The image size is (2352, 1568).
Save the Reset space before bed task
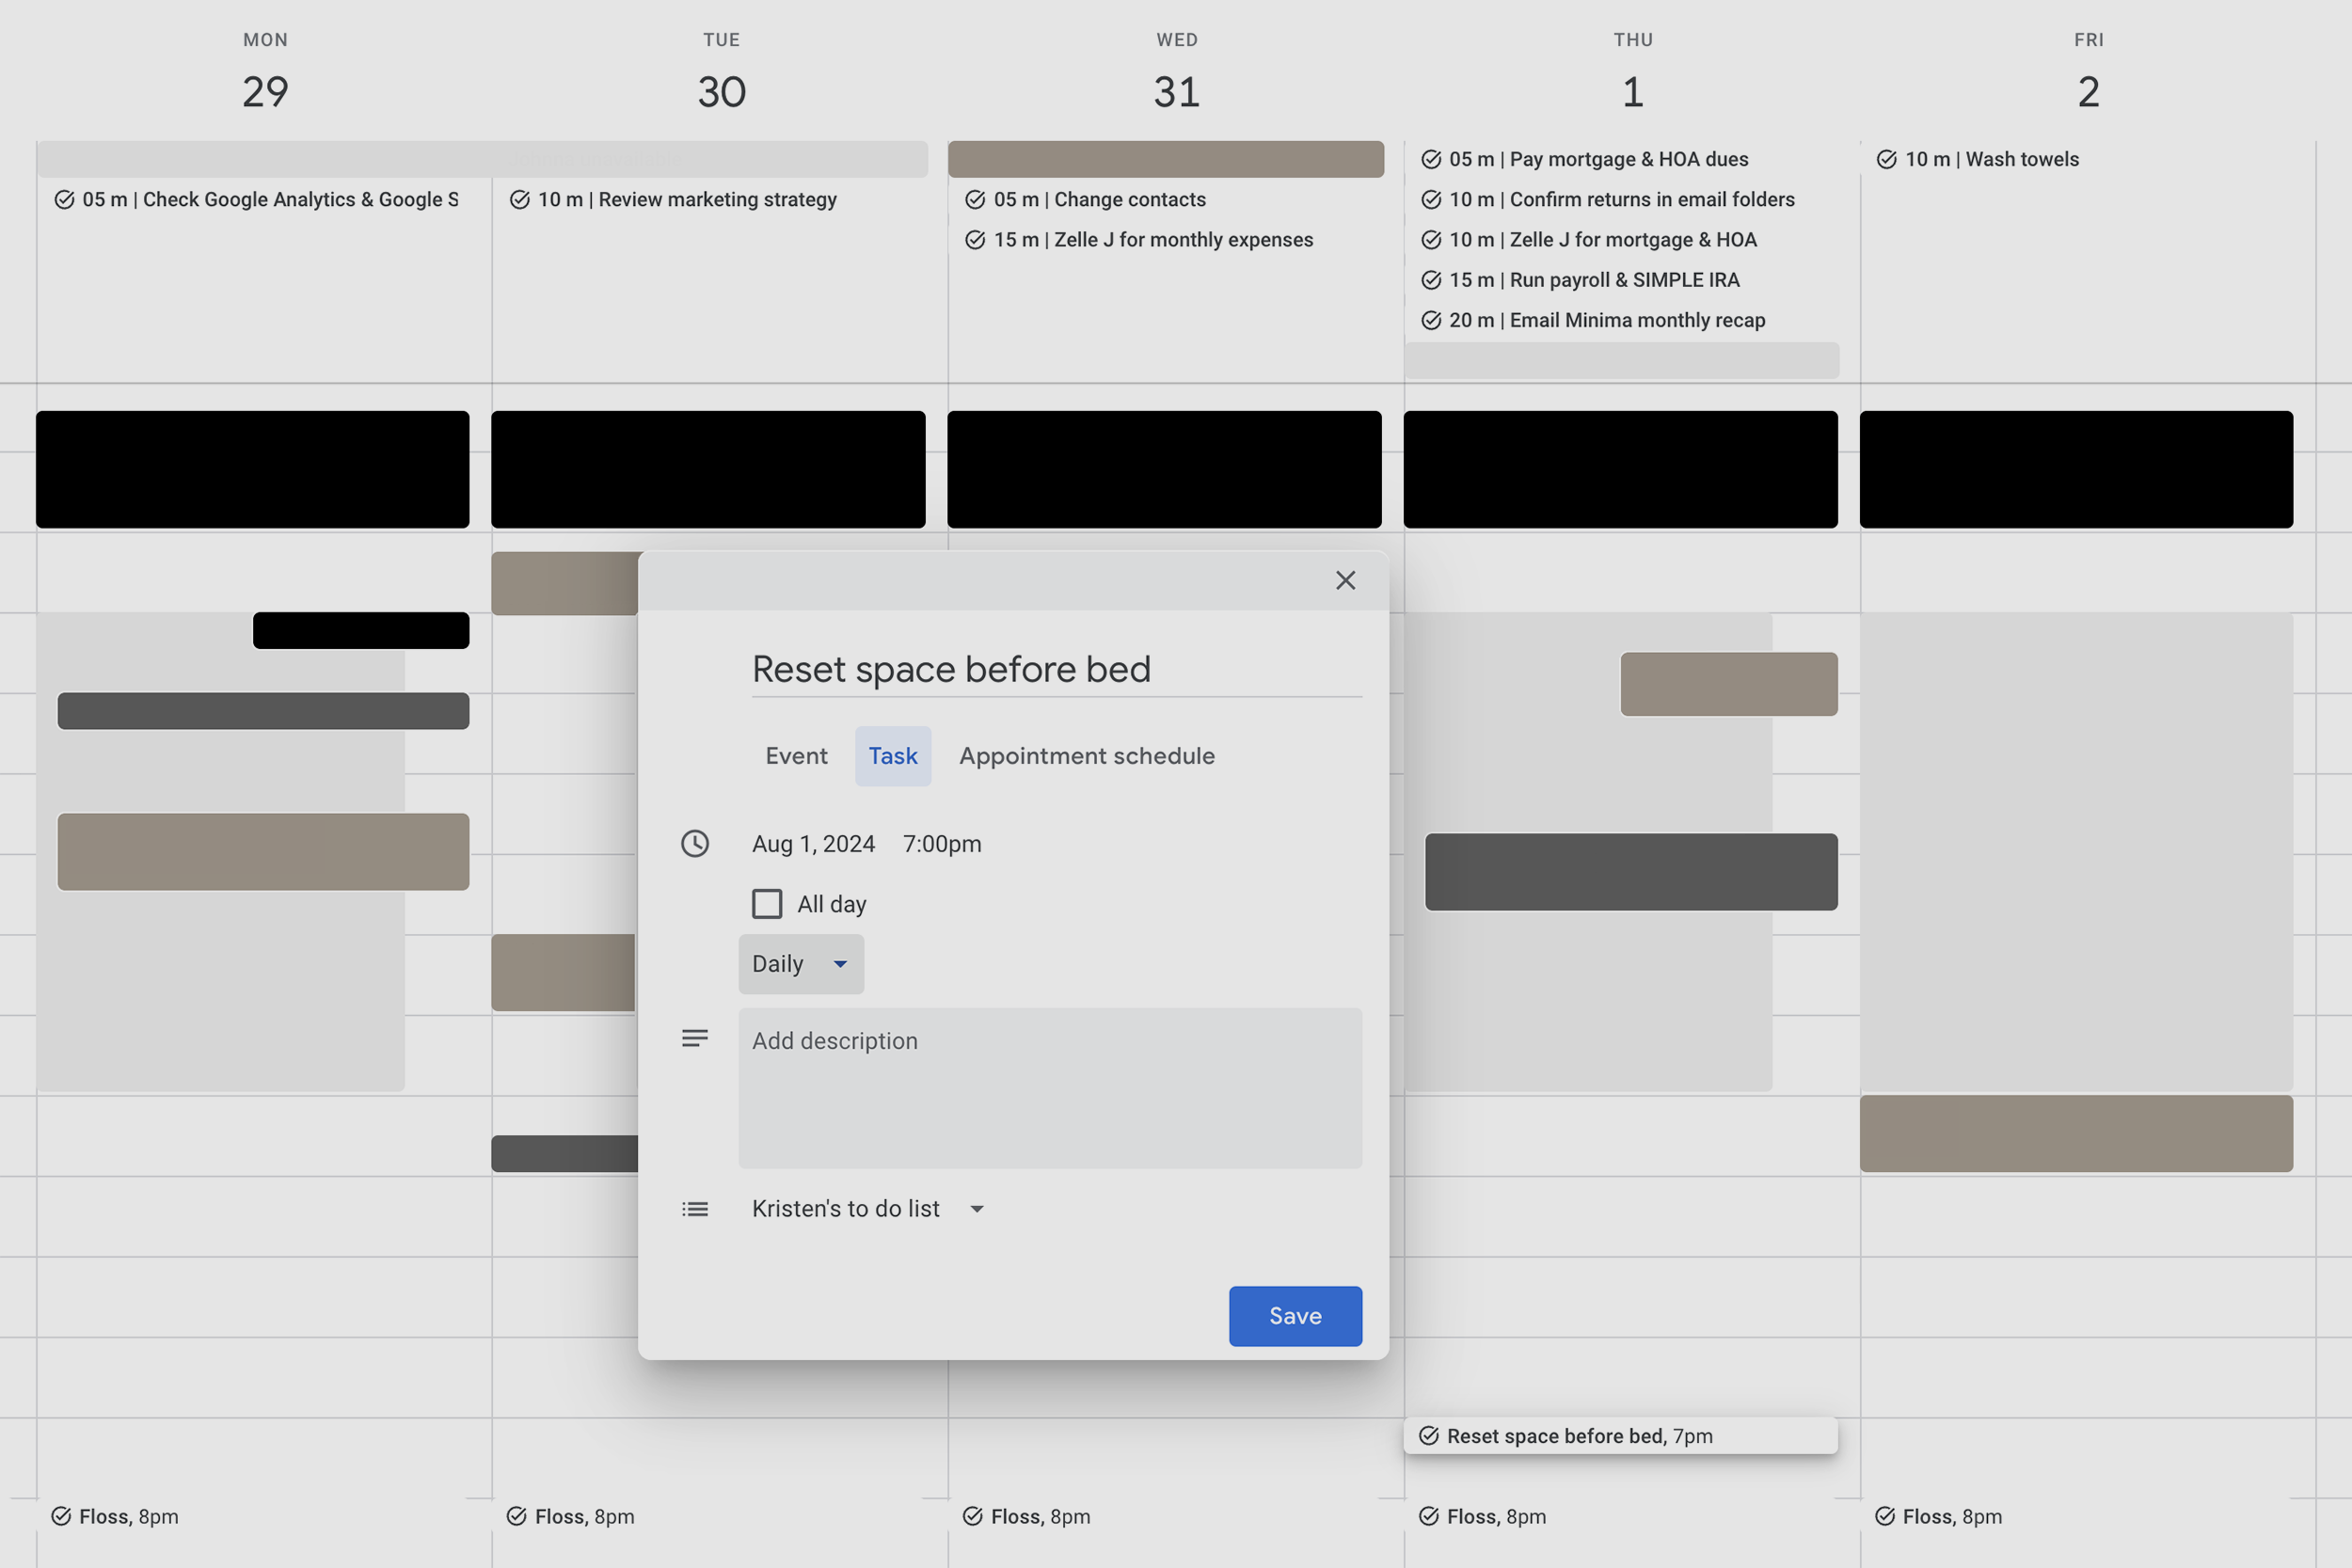click(1295, 1316)
